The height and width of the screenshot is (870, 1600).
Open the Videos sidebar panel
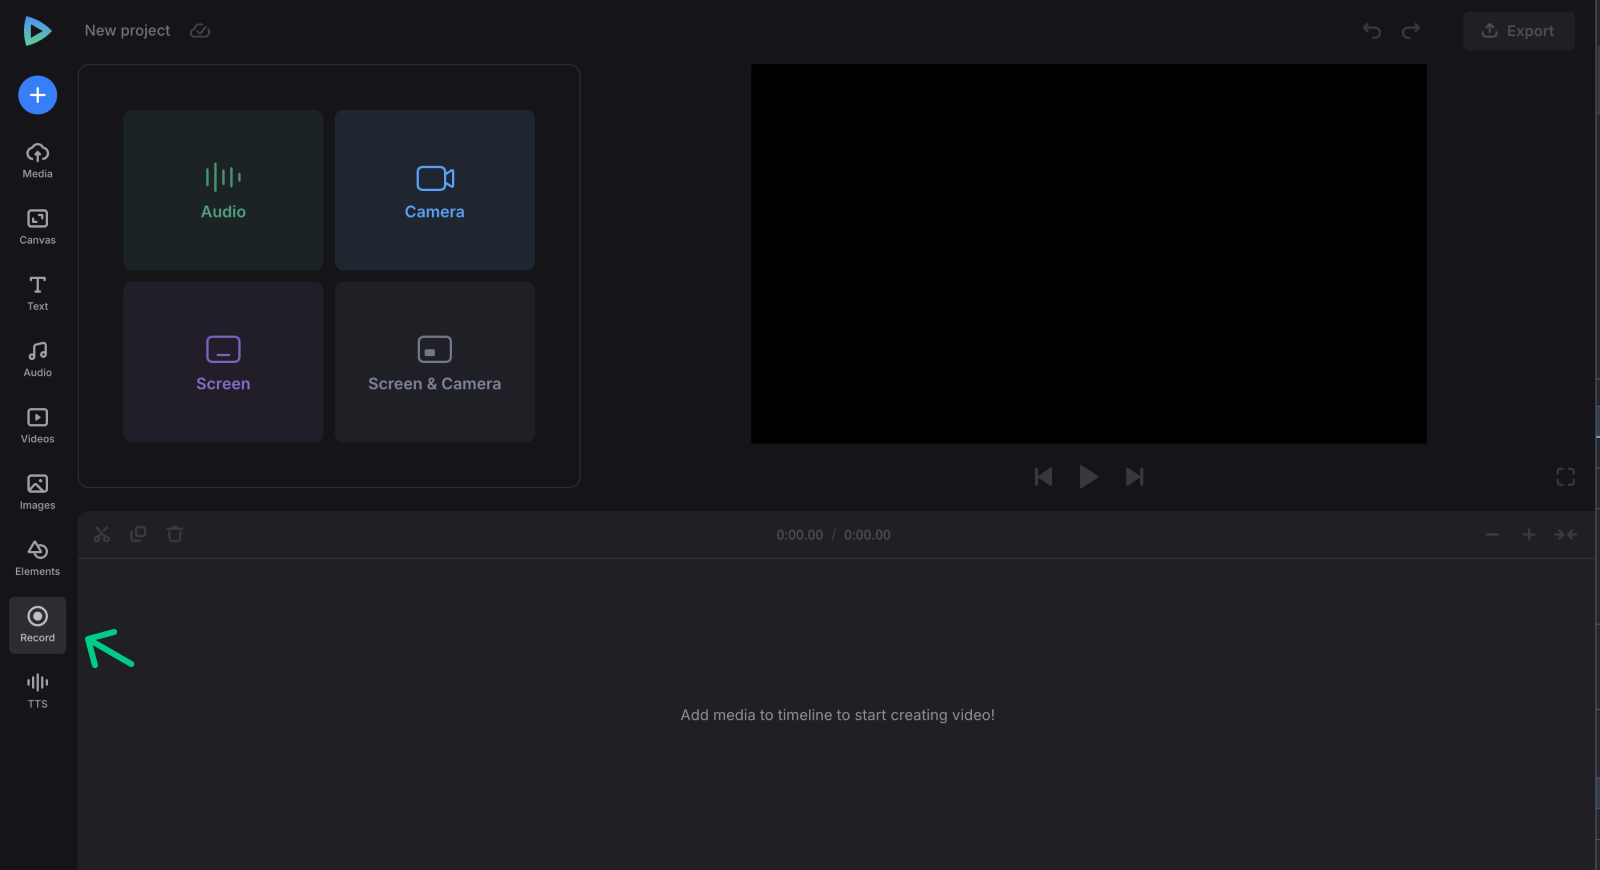(x=38, y=426)
